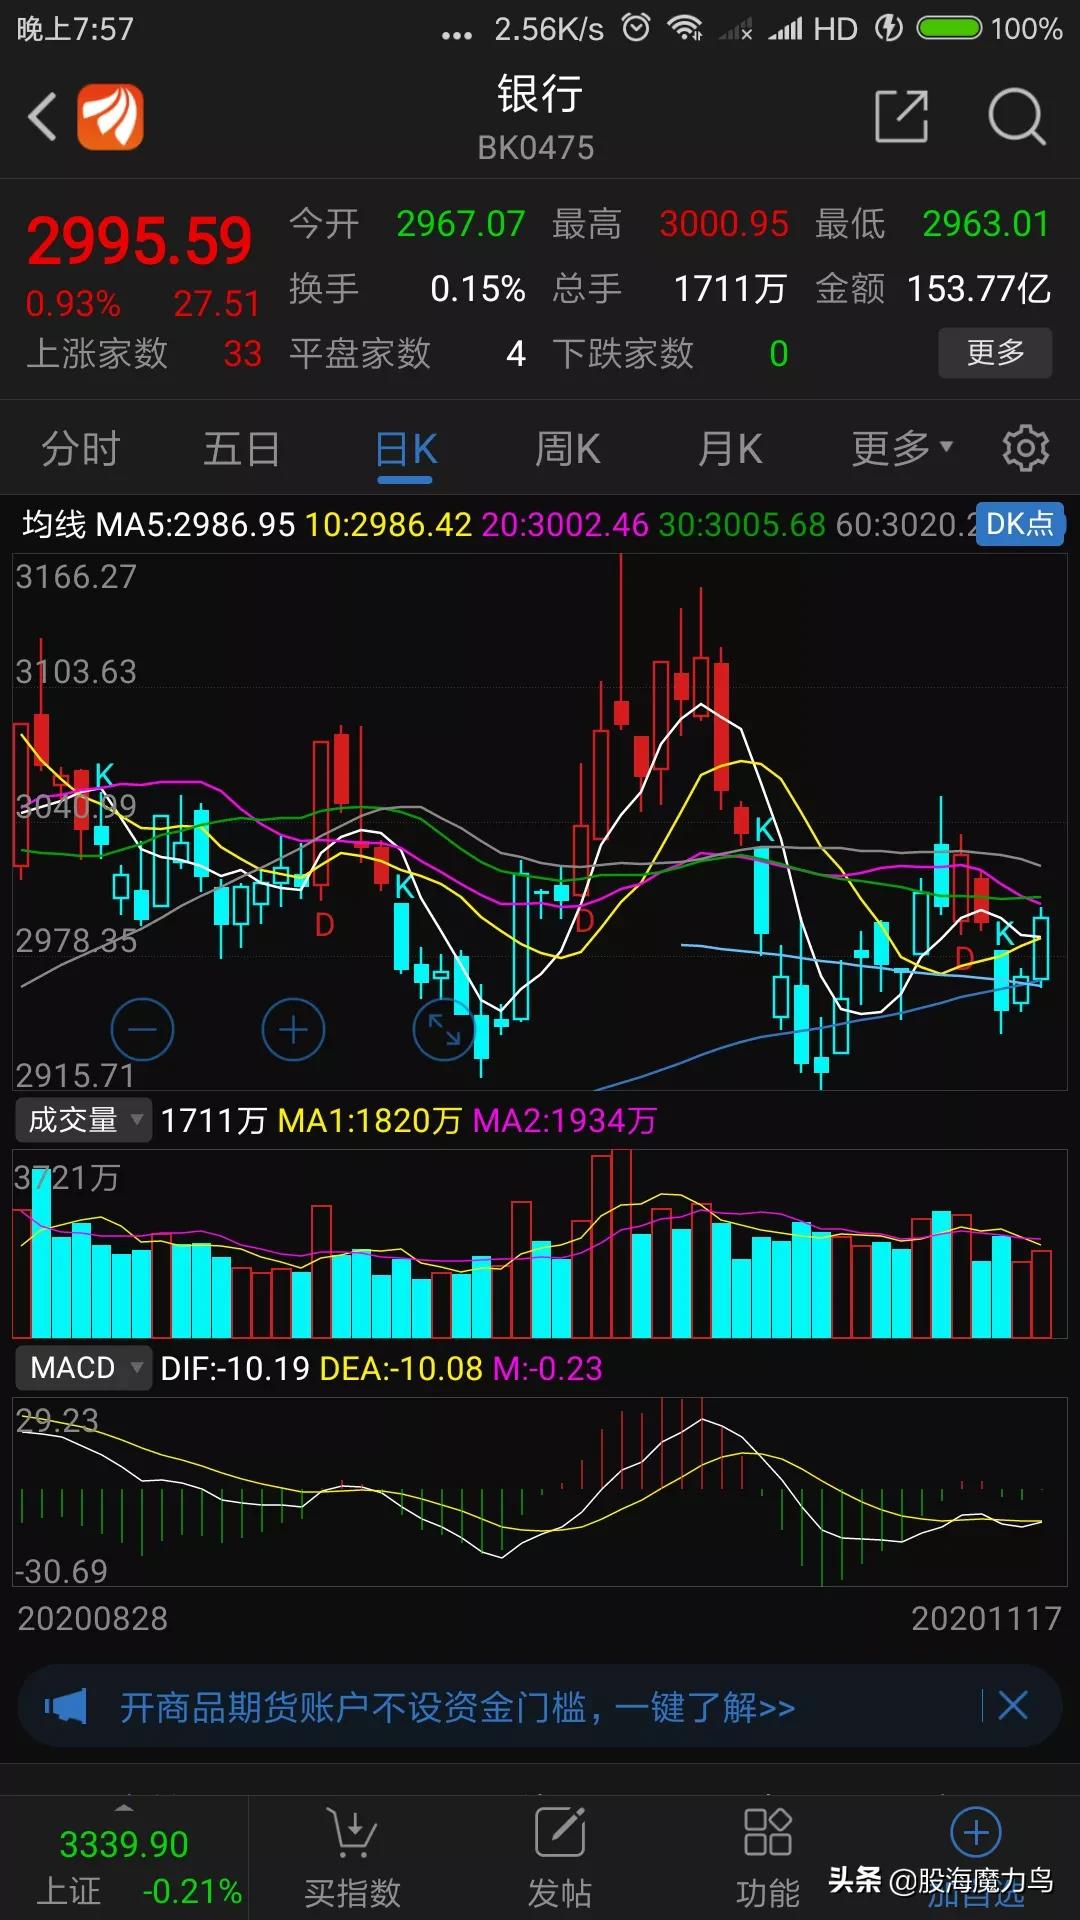The height and width of the screenshot is (1920, 1080).
Task: Tap the 换手 0.15% value
Action: [x=478, y=289]
